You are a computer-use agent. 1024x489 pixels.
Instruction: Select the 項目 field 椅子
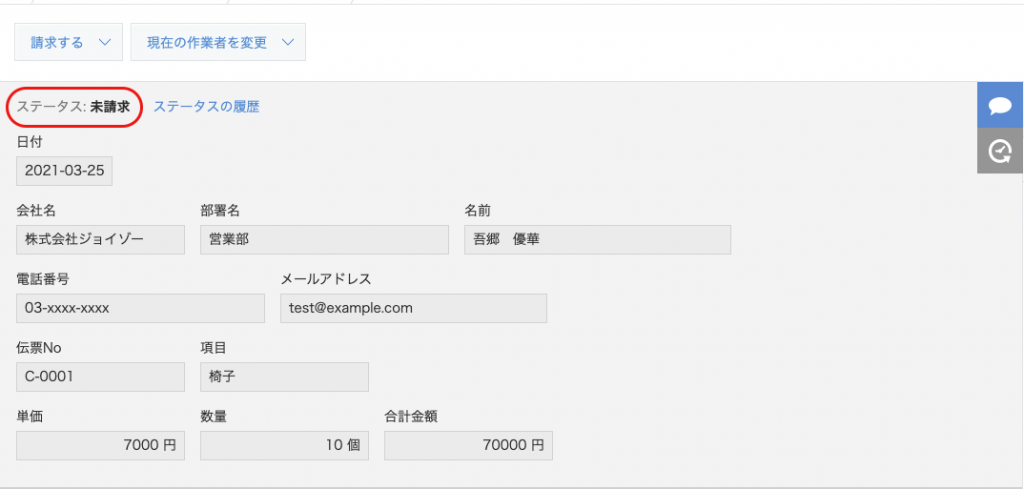(x=284, y=377)
